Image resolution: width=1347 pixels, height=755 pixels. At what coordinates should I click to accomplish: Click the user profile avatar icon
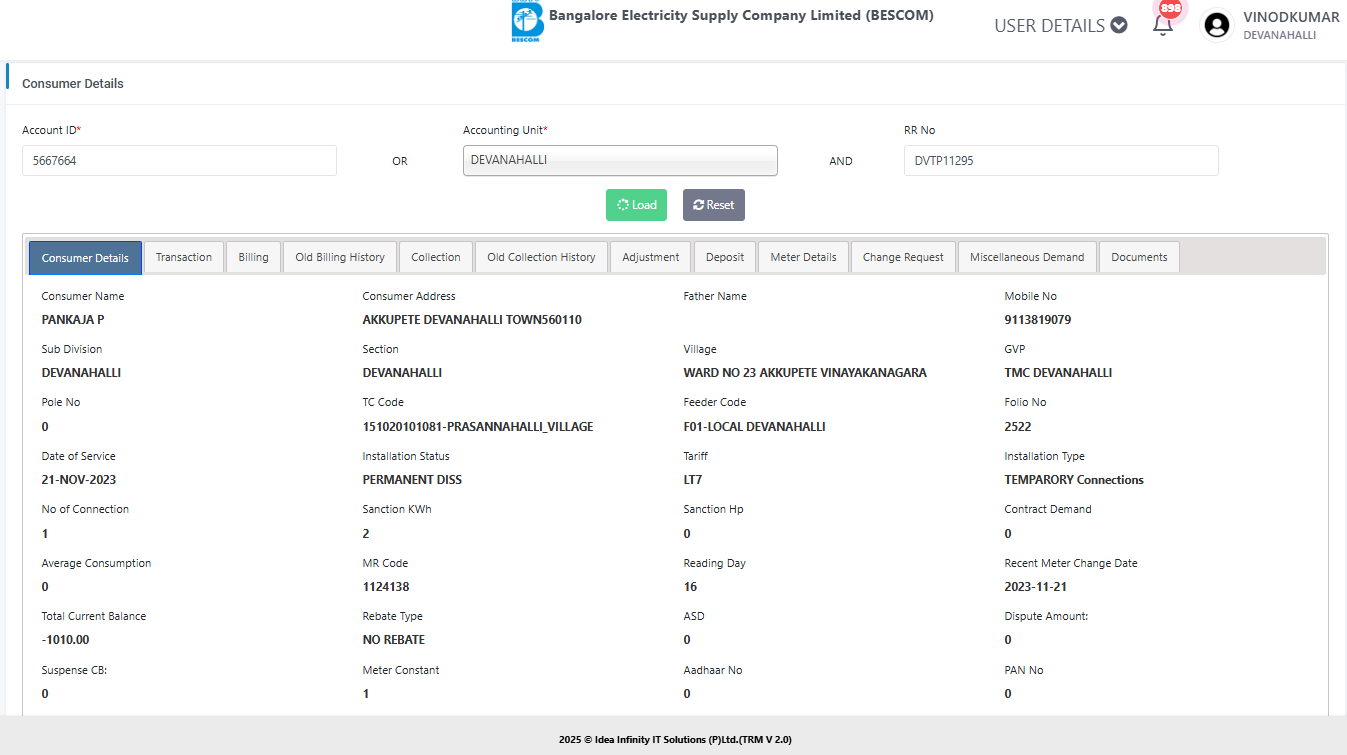click(1216, 26)
